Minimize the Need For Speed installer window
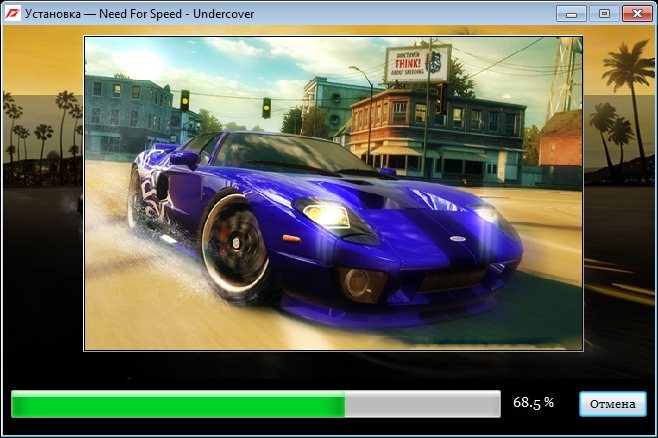The height and width of the screenshot is (438, 658). point(573,13)
